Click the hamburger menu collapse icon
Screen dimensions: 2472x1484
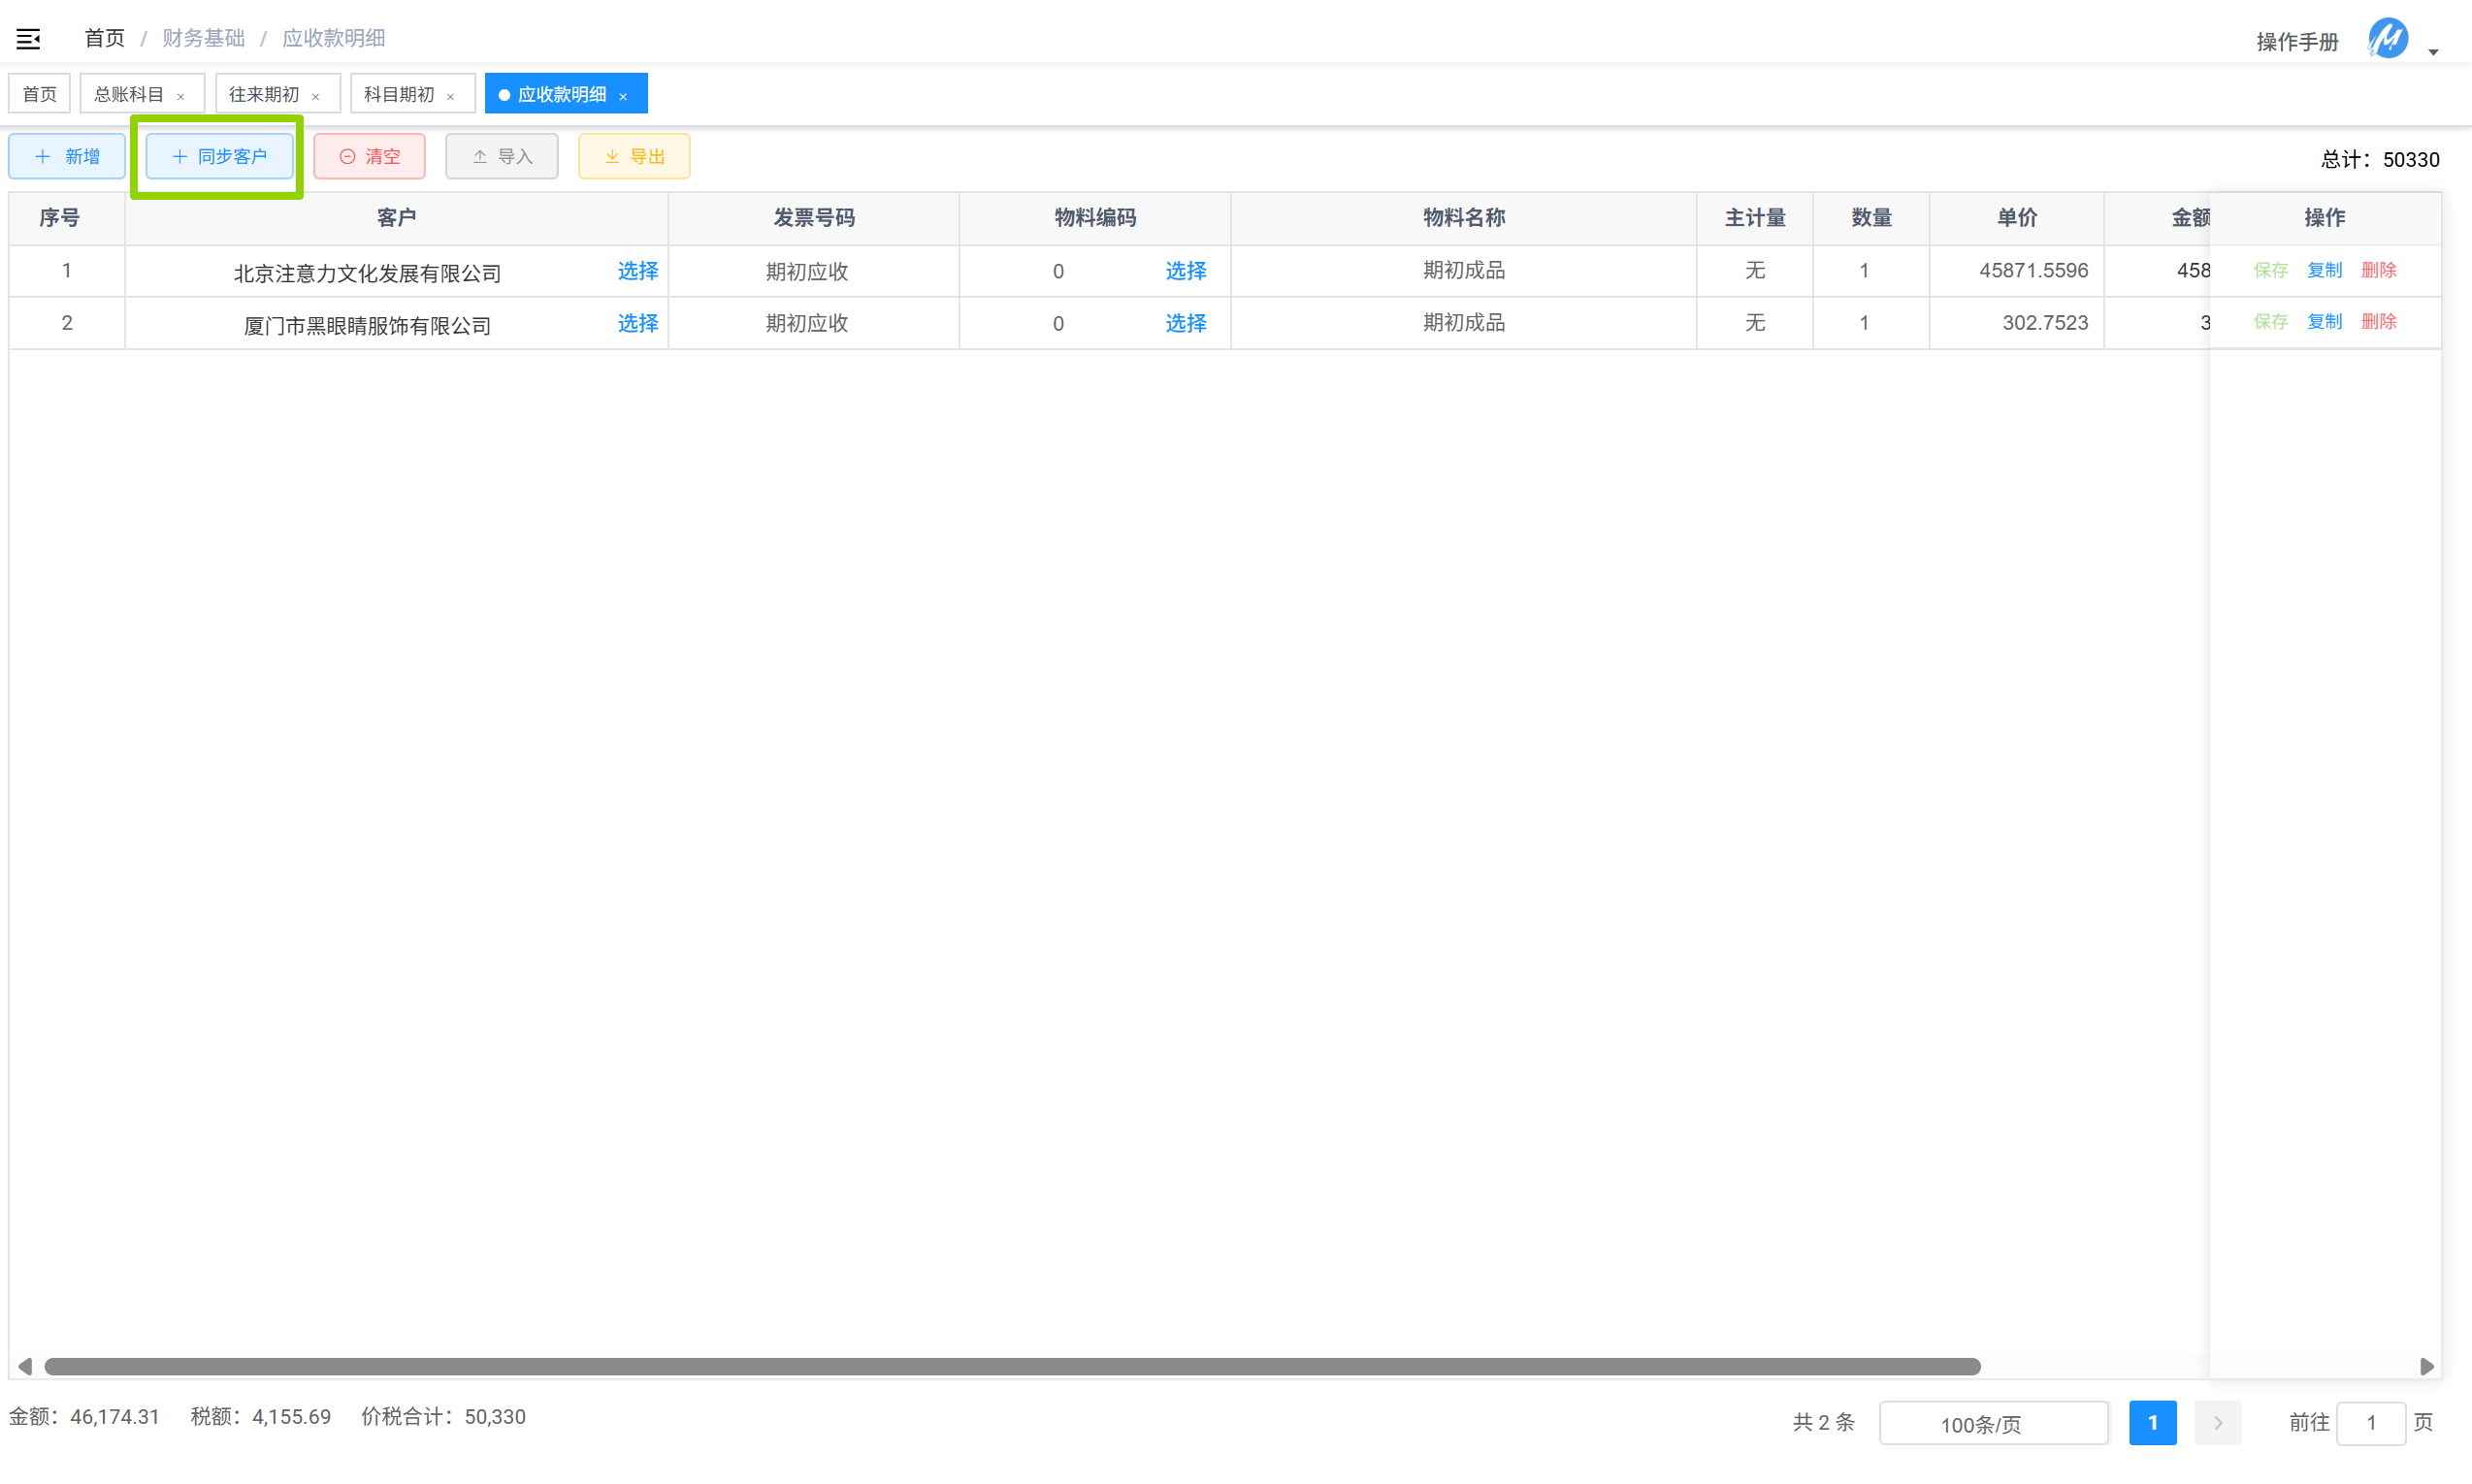coord(28,39)
